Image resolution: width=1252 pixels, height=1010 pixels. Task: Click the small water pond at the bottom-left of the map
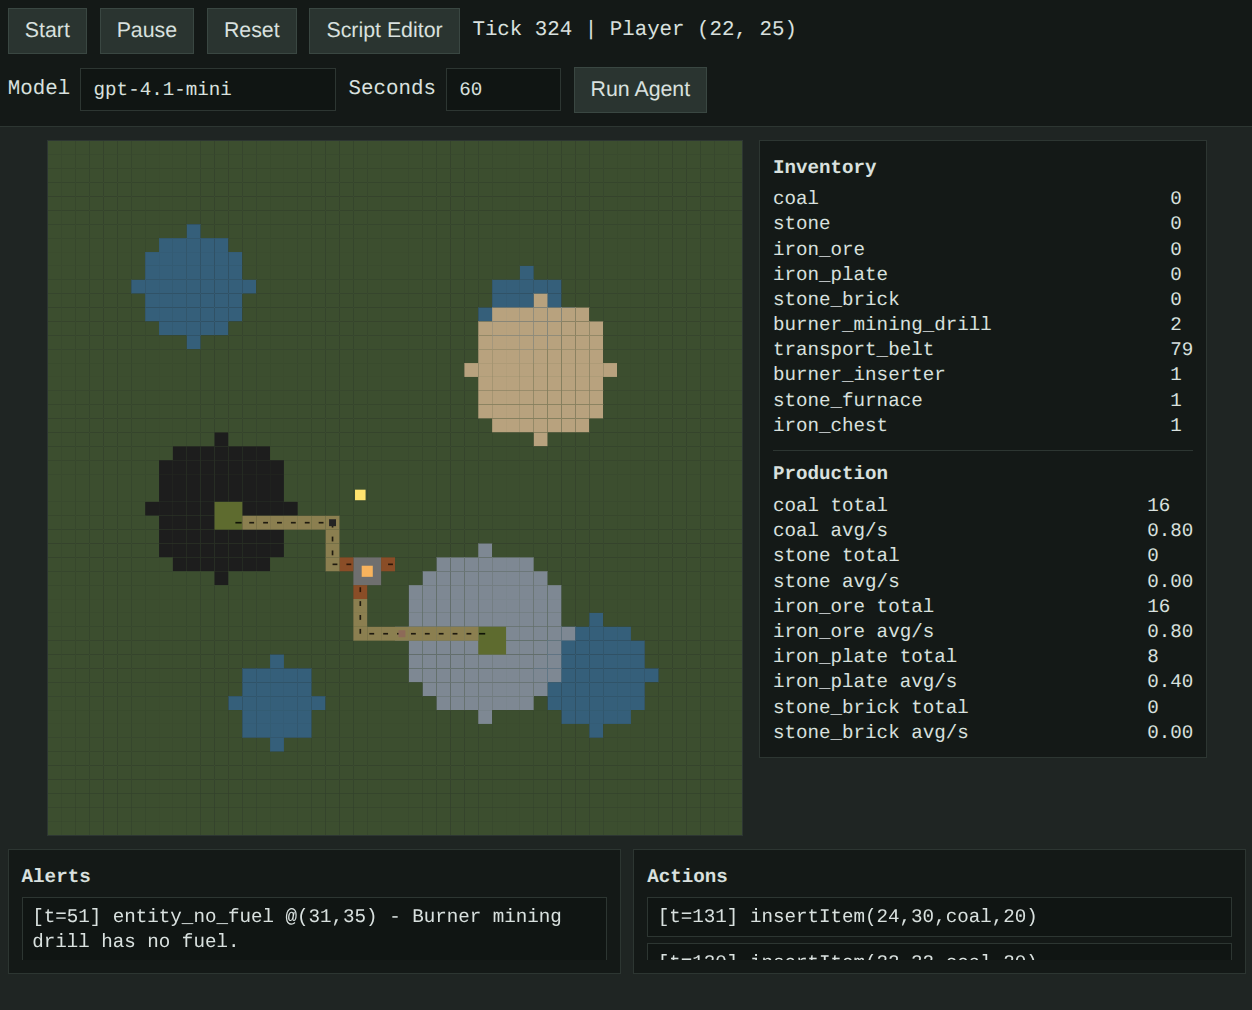click(277, 703)
